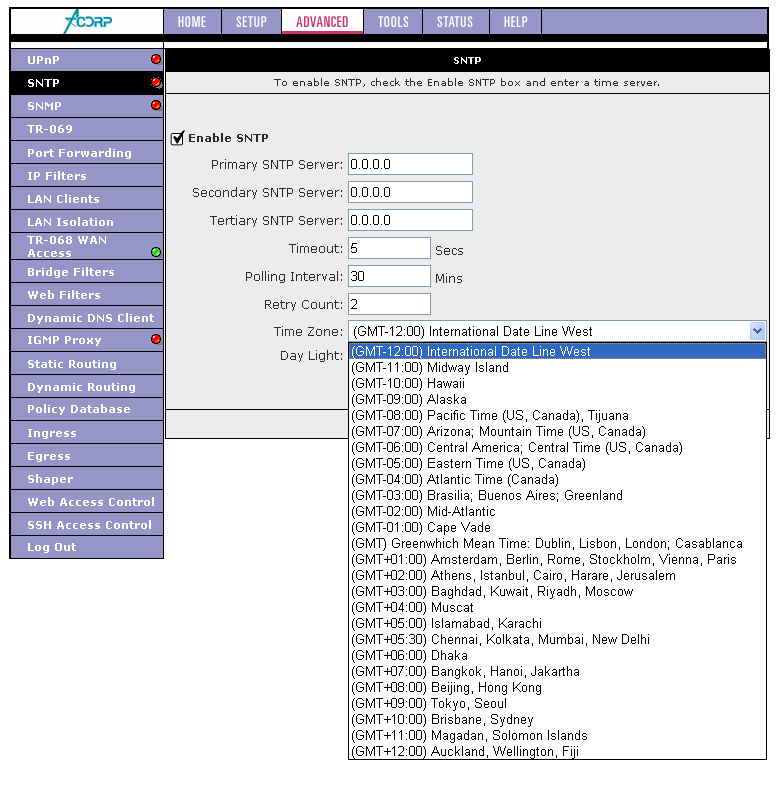Open UPnP settings in sidebar
Viewport: 779px width, 796px height.
click(86, 60)
